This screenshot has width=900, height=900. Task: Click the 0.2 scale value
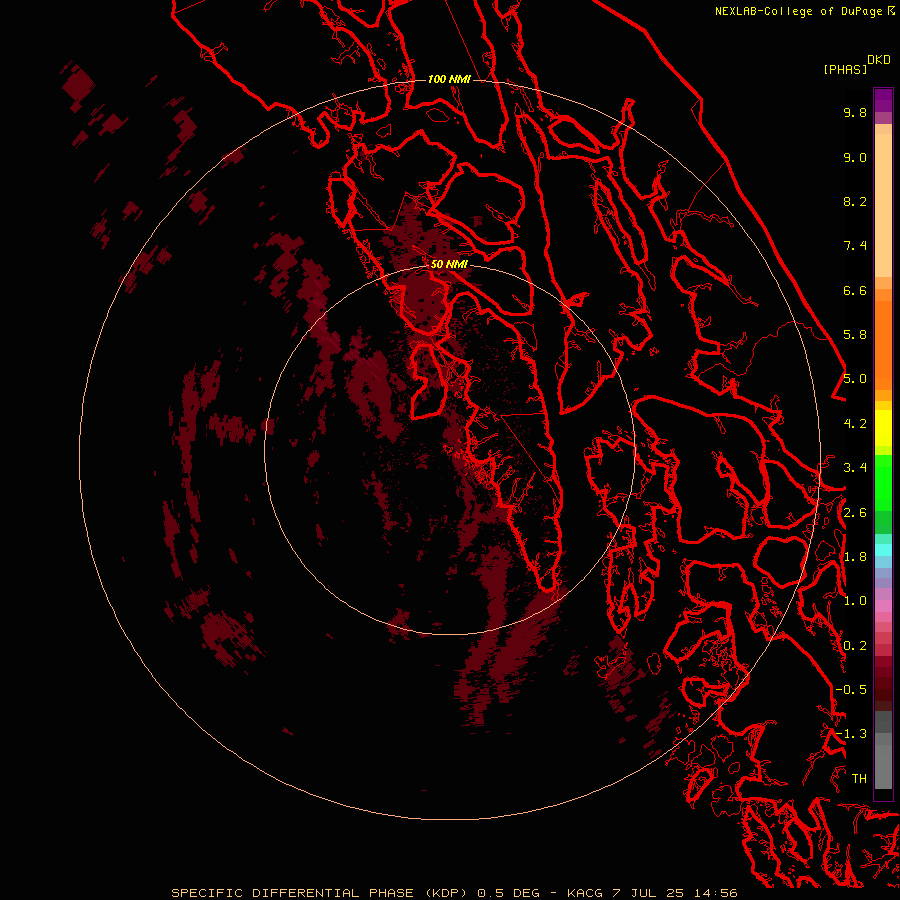(855, 646)
